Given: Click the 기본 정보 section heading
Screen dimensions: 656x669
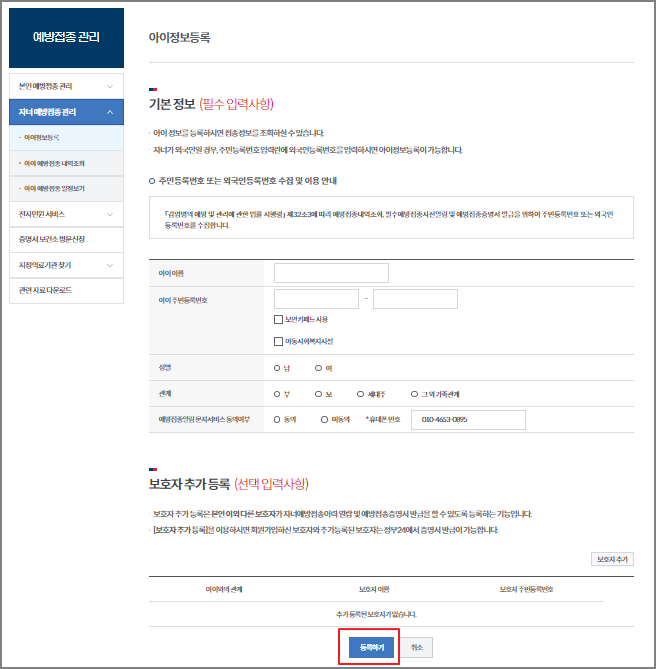Looking at the screenshot, I should tap(171, 104).
